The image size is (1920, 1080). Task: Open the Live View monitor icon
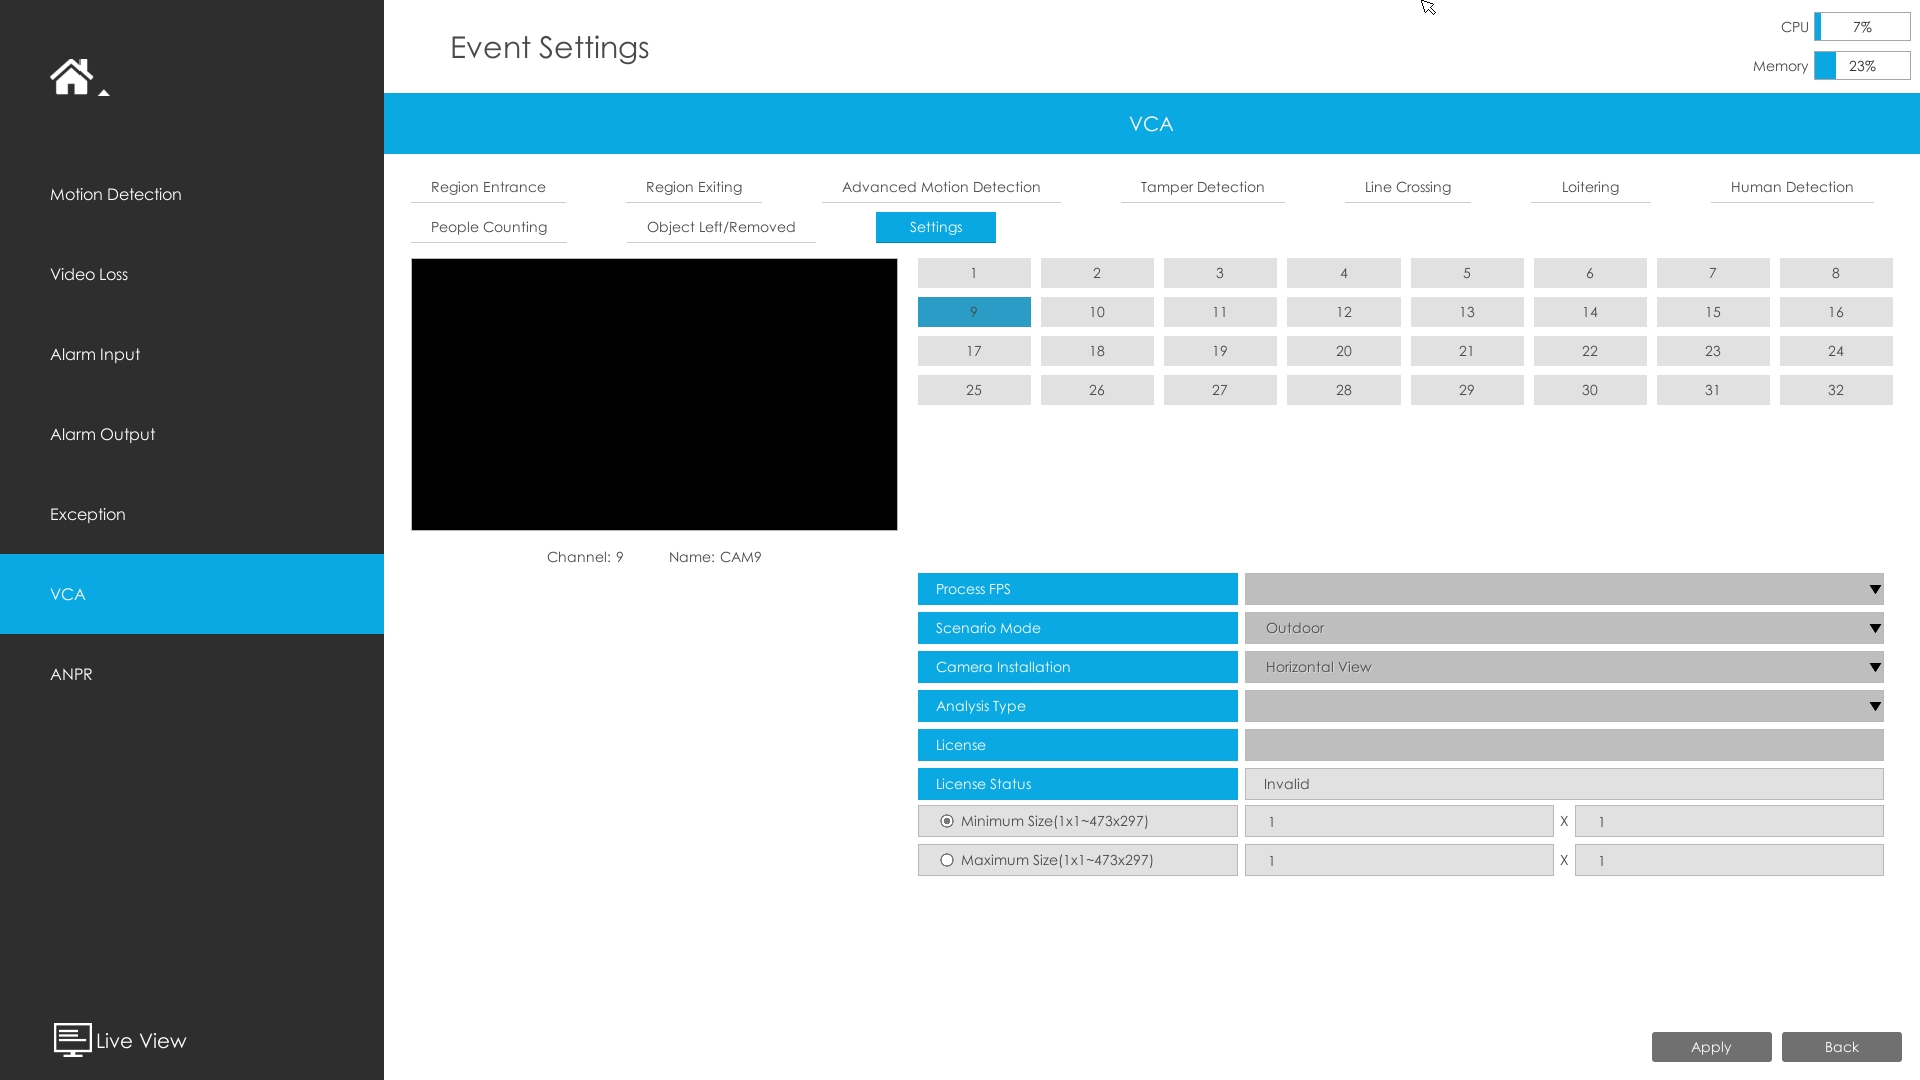[x=72, y=1040]
